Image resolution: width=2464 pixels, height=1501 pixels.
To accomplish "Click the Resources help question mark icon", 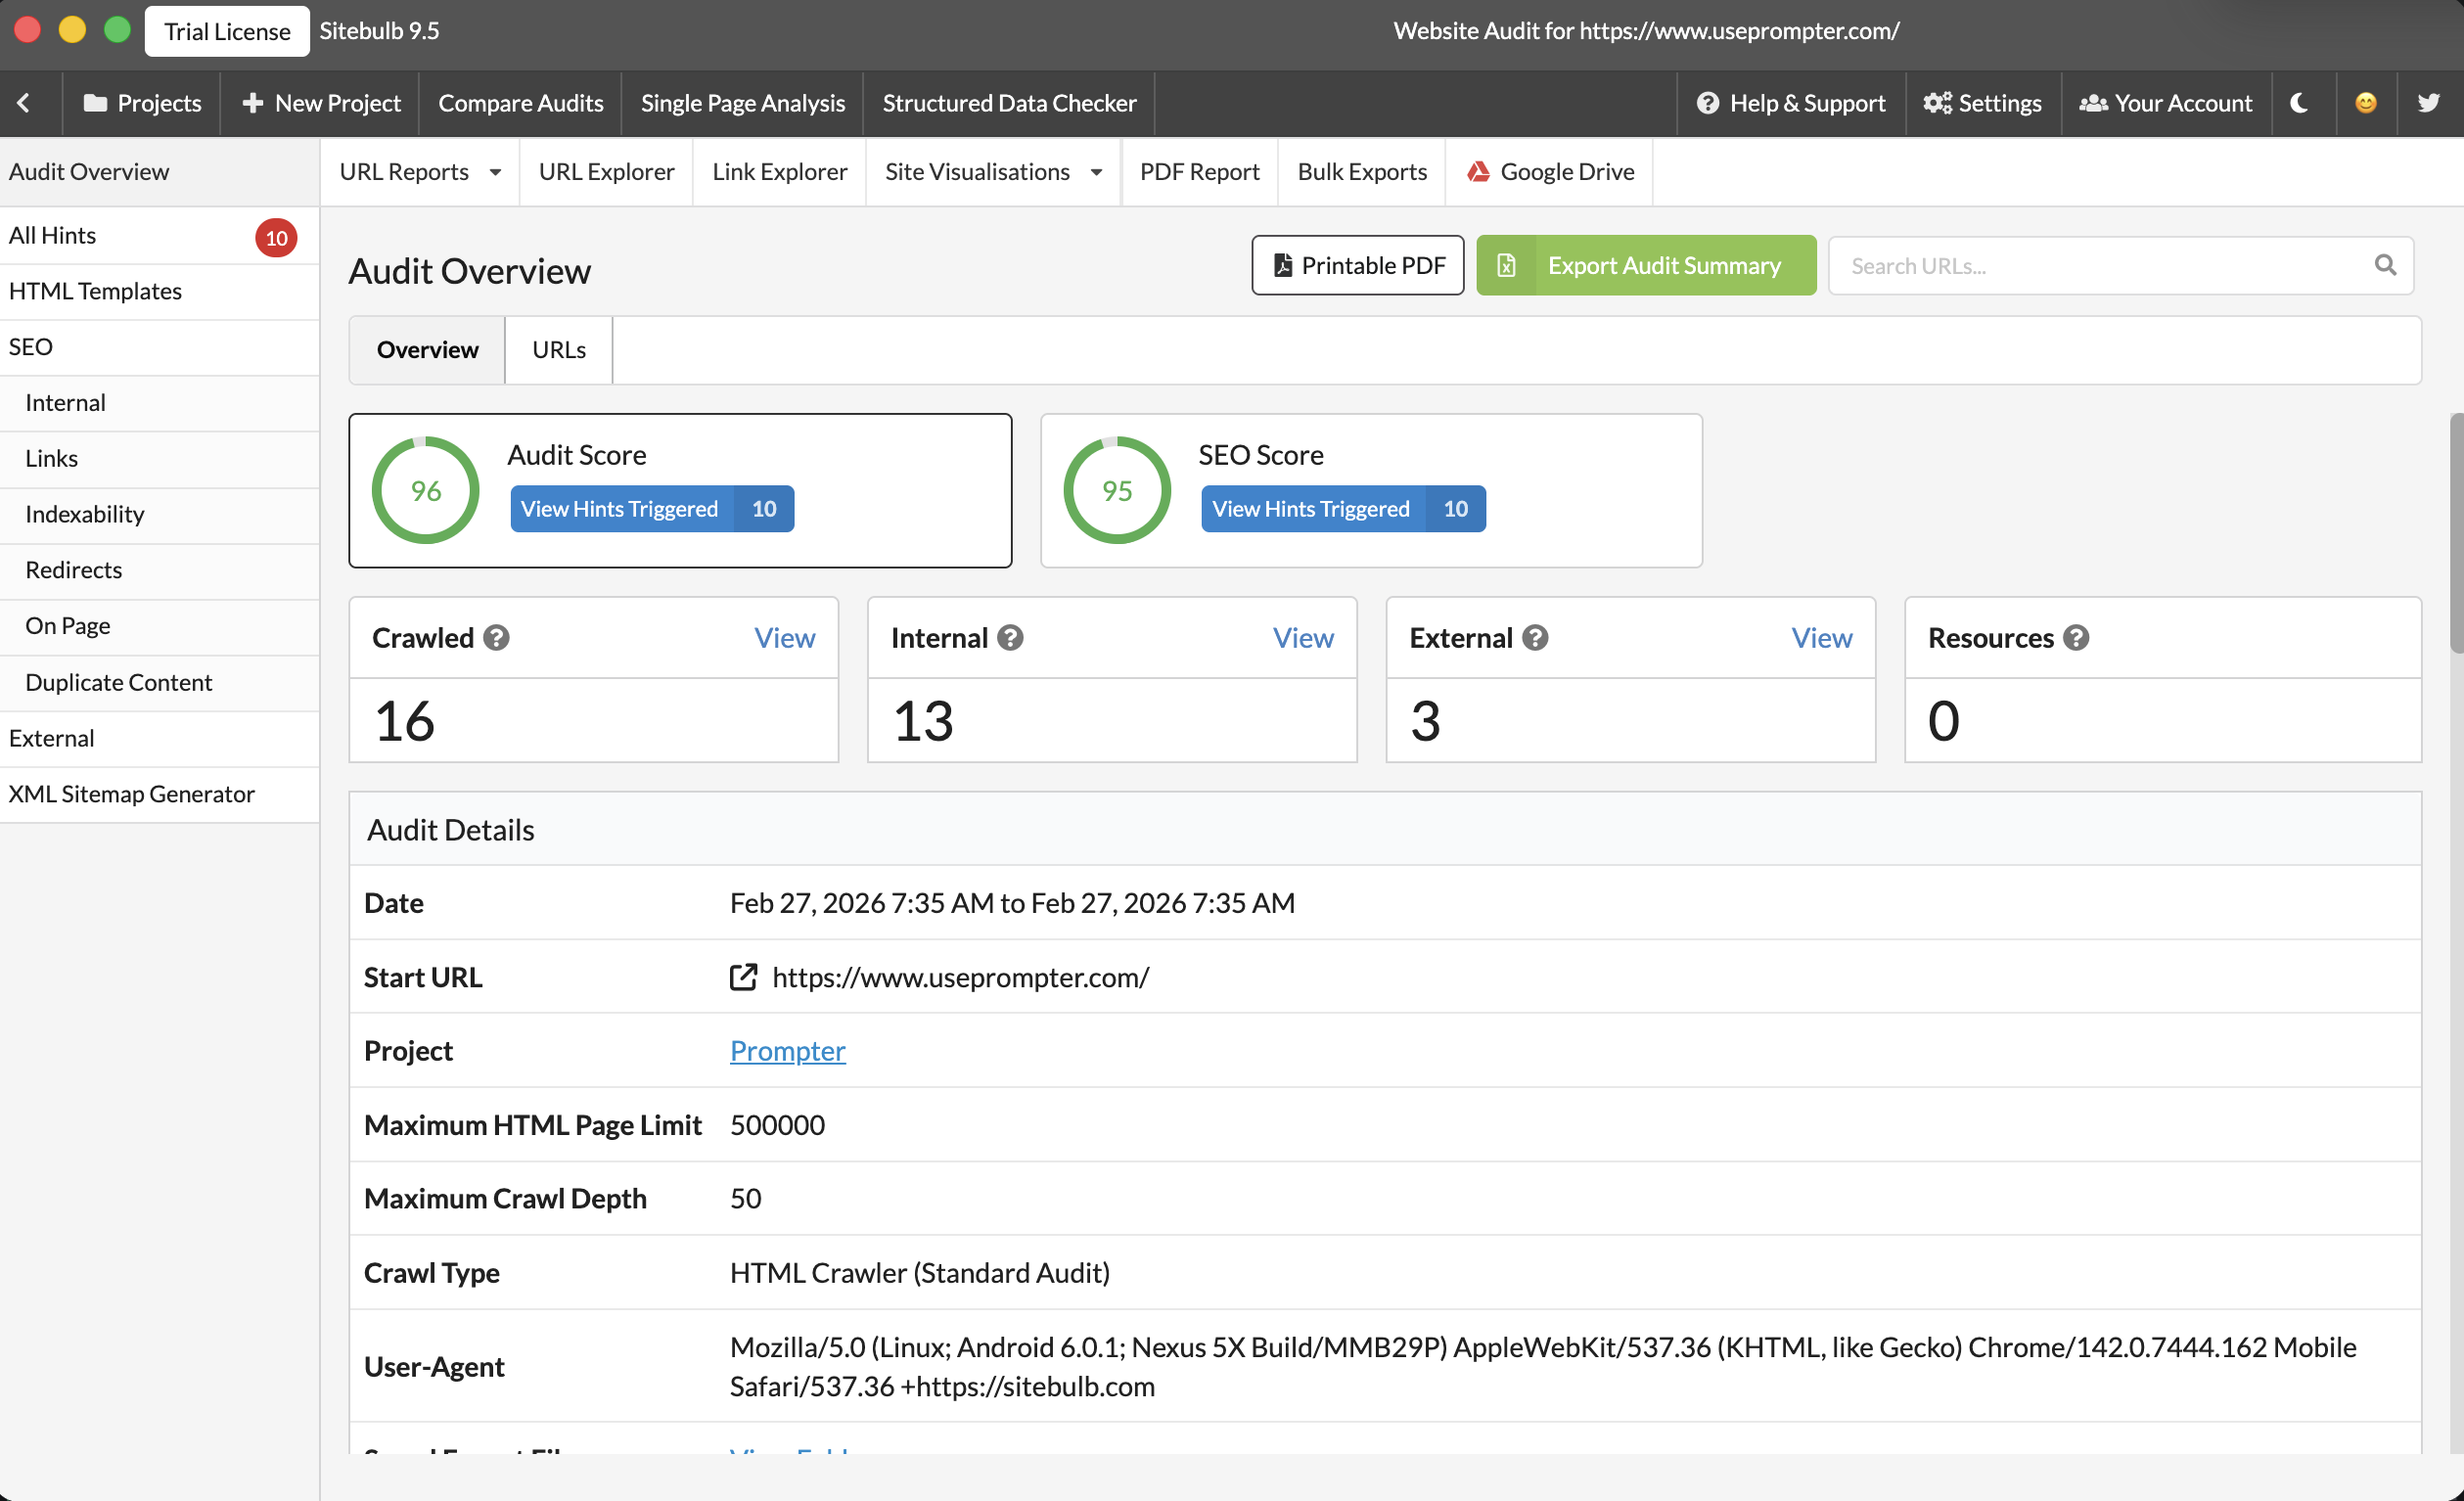I will coord(2076,638).
